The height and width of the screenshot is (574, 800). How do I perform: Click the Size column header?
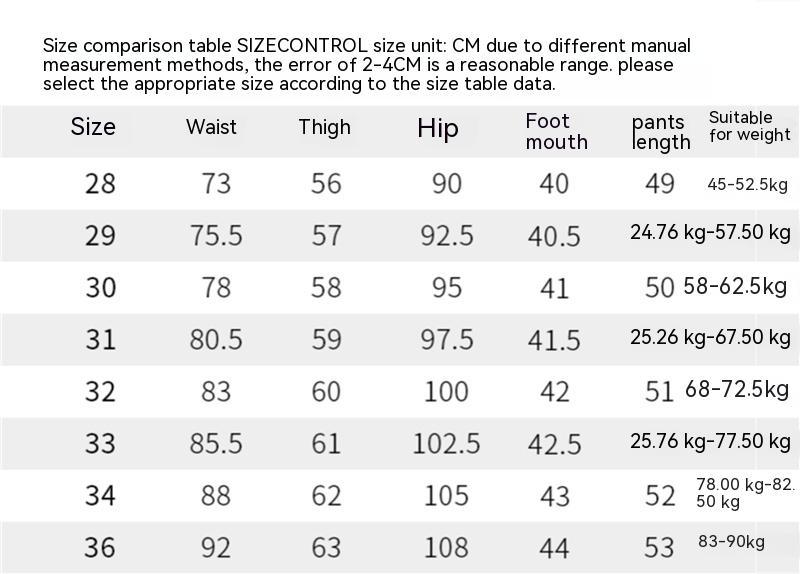click(x=93, y=127)
